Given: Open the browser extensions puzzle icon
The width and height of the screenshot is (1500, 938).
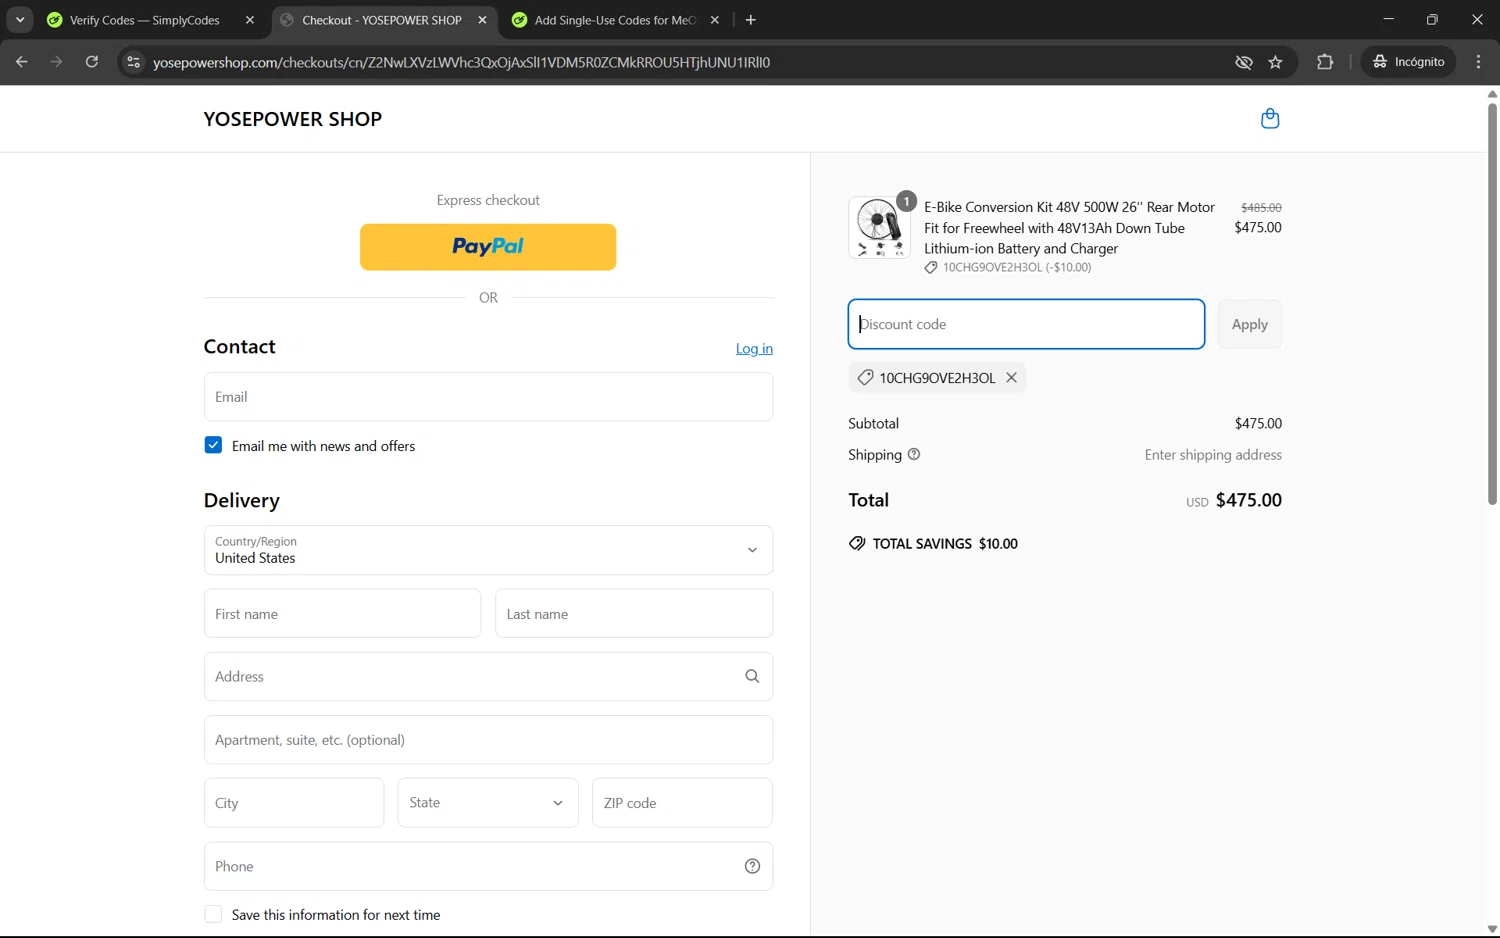Looking at the screenshot, I should [x=1325, y=62].
